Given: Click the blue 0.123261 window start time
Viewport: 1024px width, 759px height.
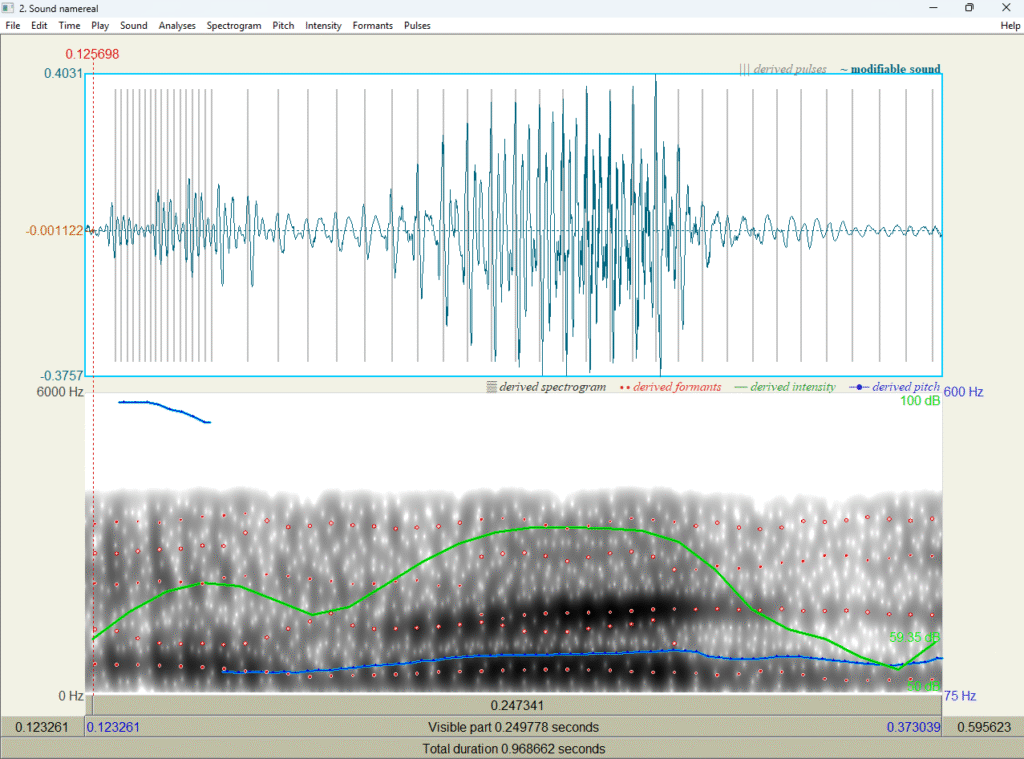Looking at the screenshot, I should [113, 727].
